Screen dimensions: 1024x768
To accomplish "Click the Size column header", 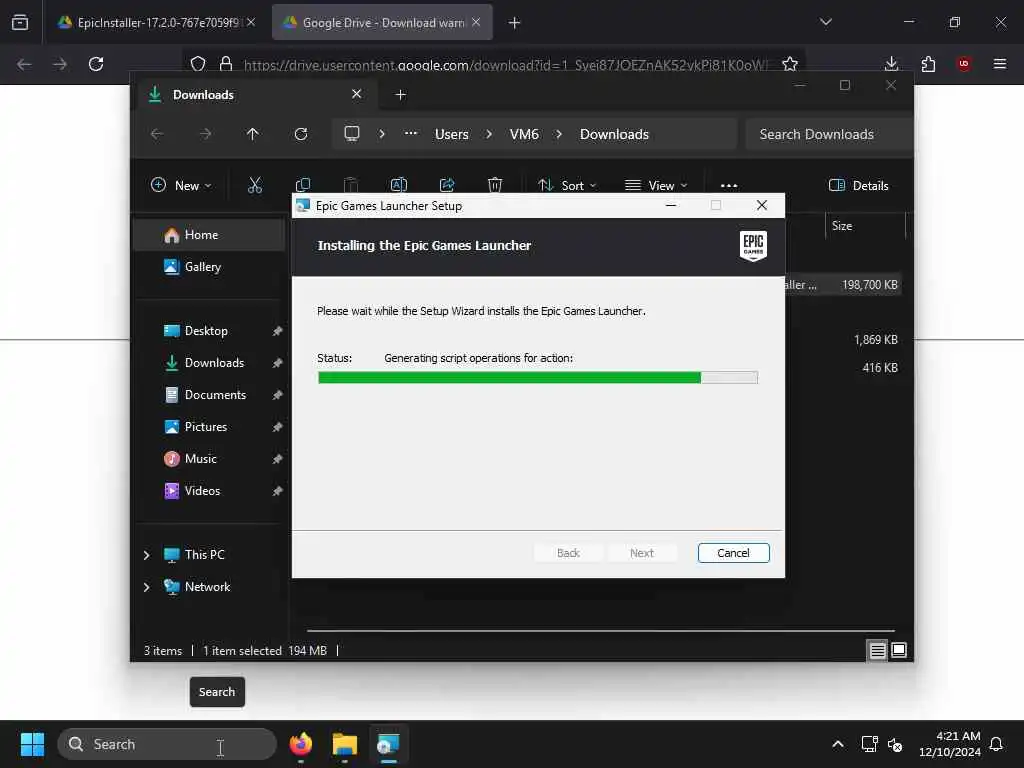I will pyautogui.click(x=865, y=226).
